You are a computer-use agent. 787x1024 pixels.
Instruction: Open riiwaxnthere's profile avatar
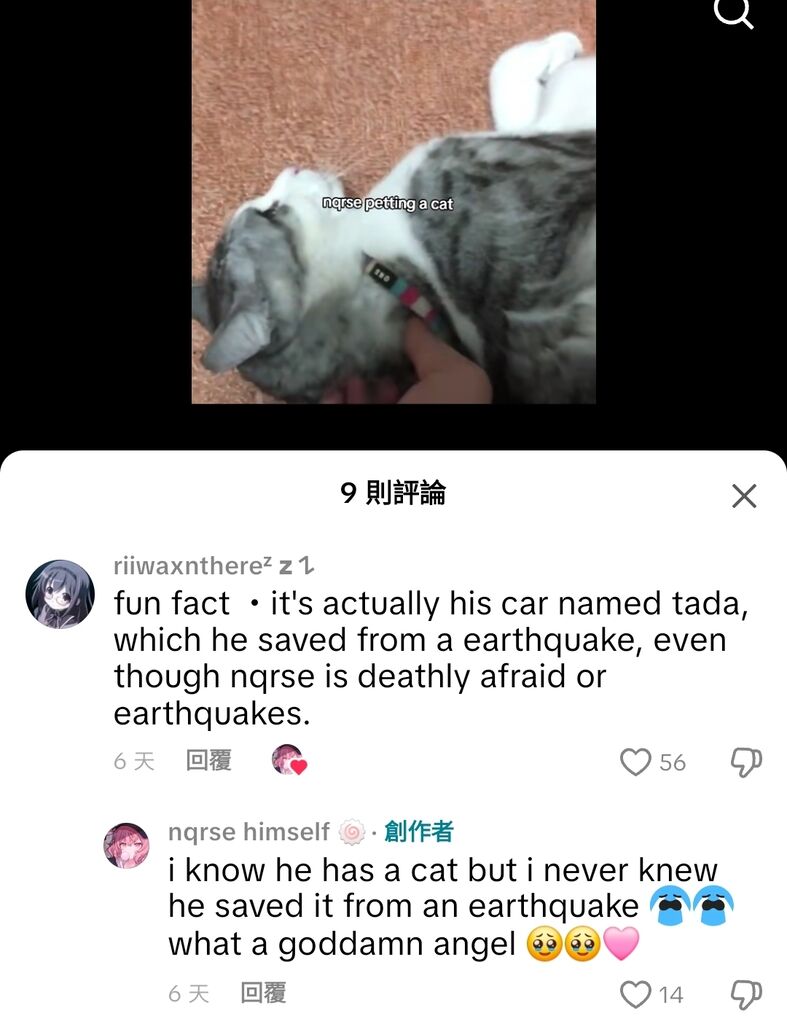60,594
